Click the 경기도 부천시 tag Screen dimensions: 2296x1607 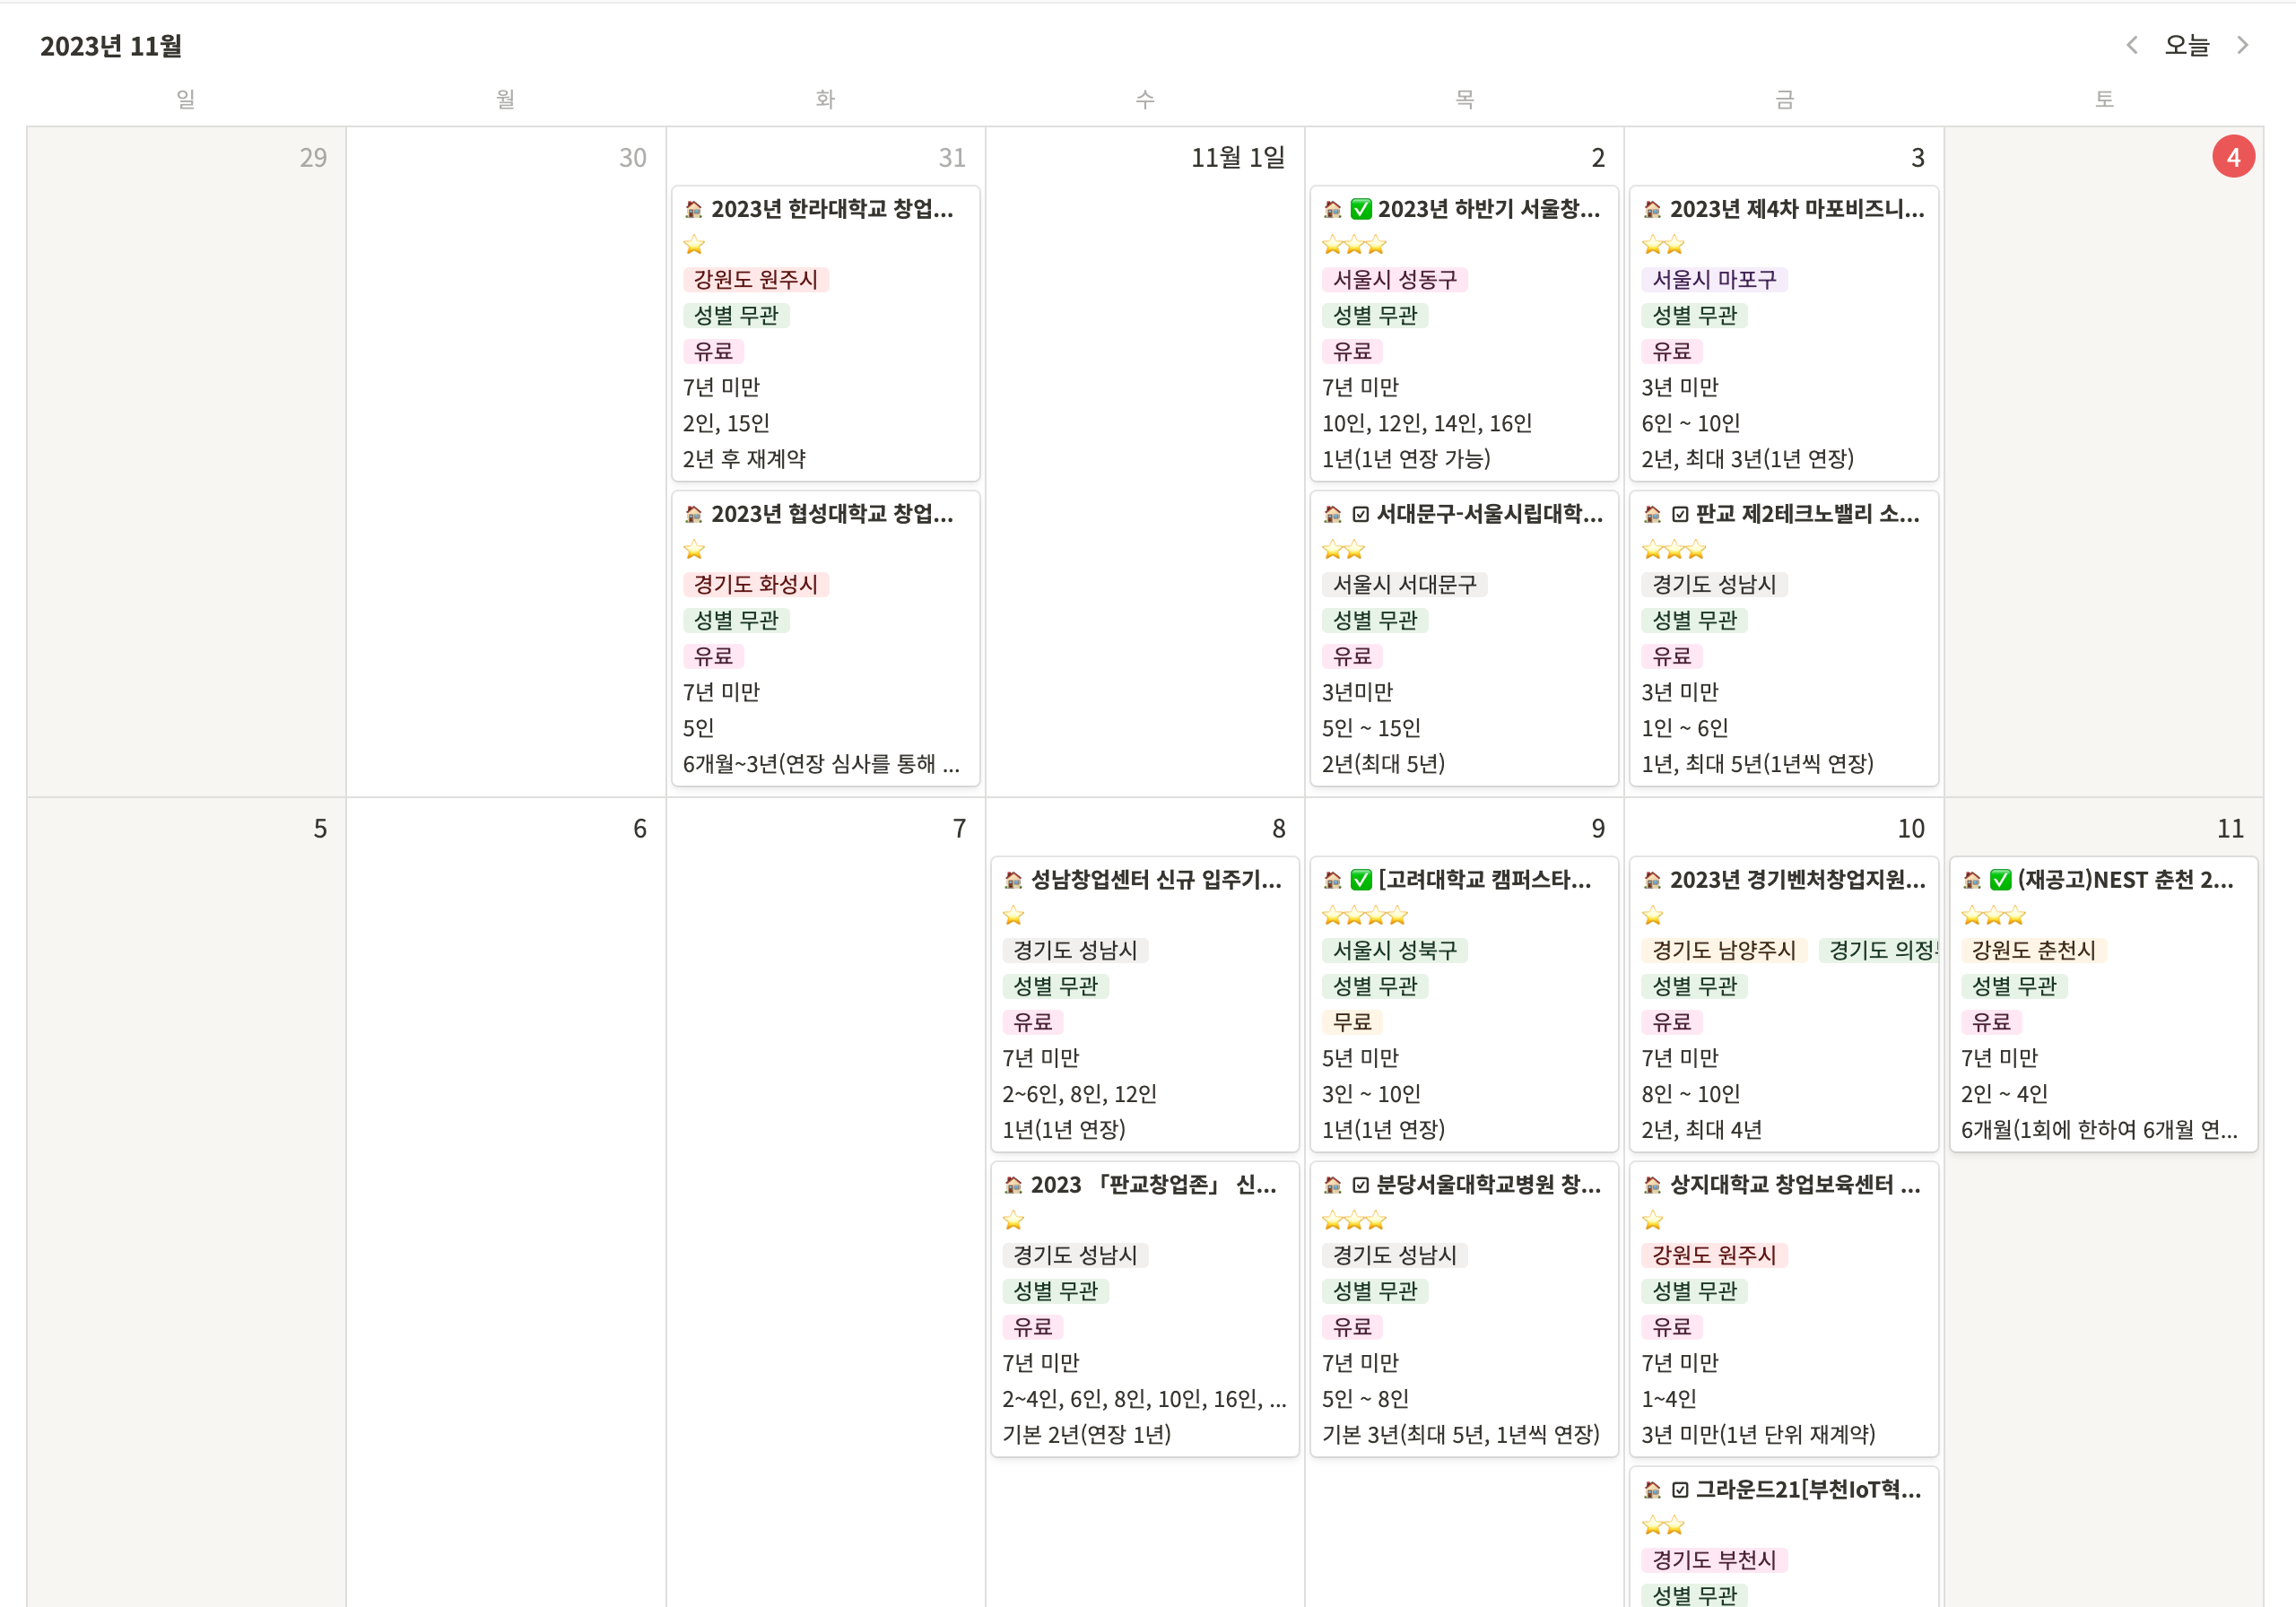click(x=1714, y=1561)
